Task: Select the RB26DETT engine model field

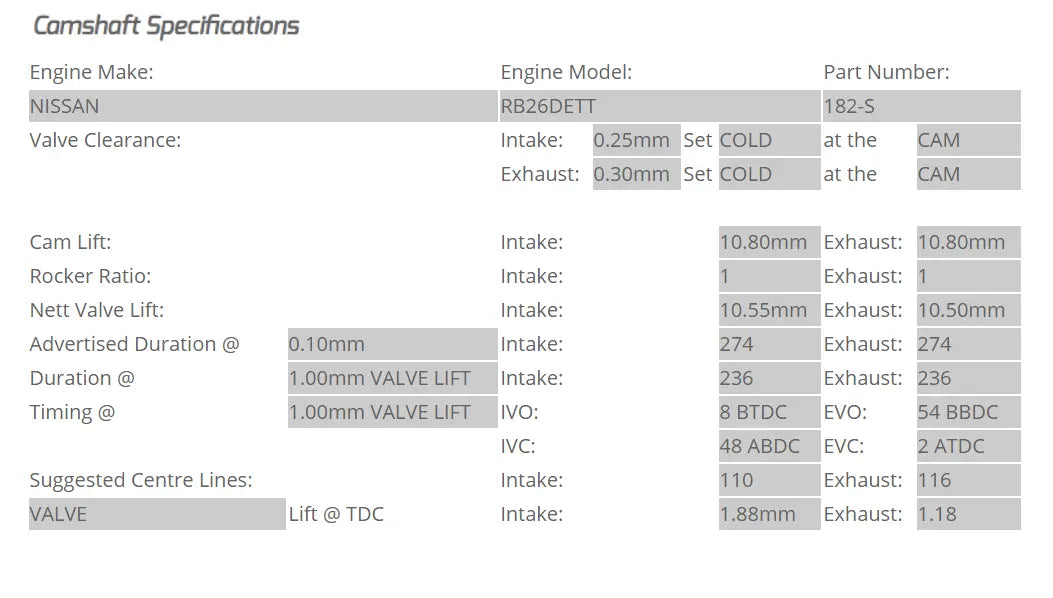Action: point(659,106)
